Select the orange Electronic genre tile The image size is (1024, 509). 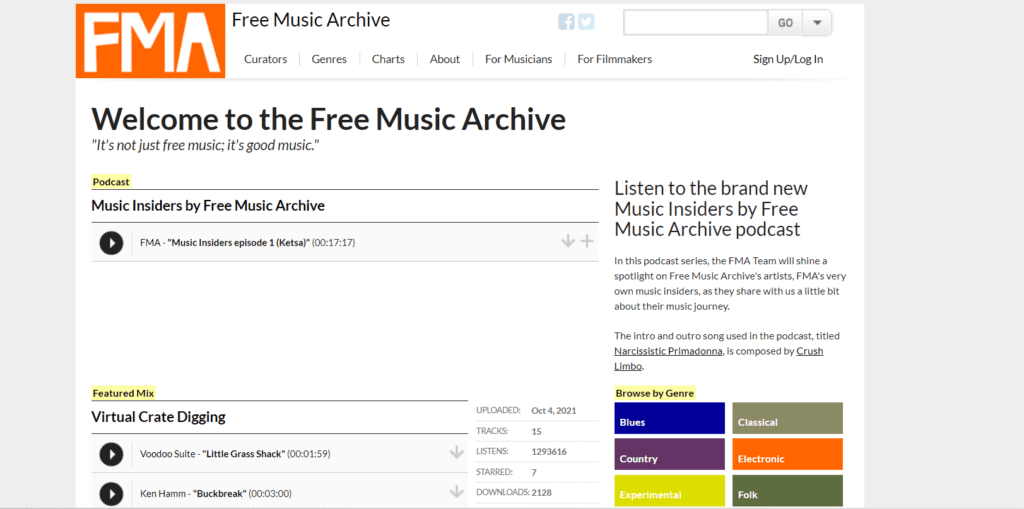point(787,455)
